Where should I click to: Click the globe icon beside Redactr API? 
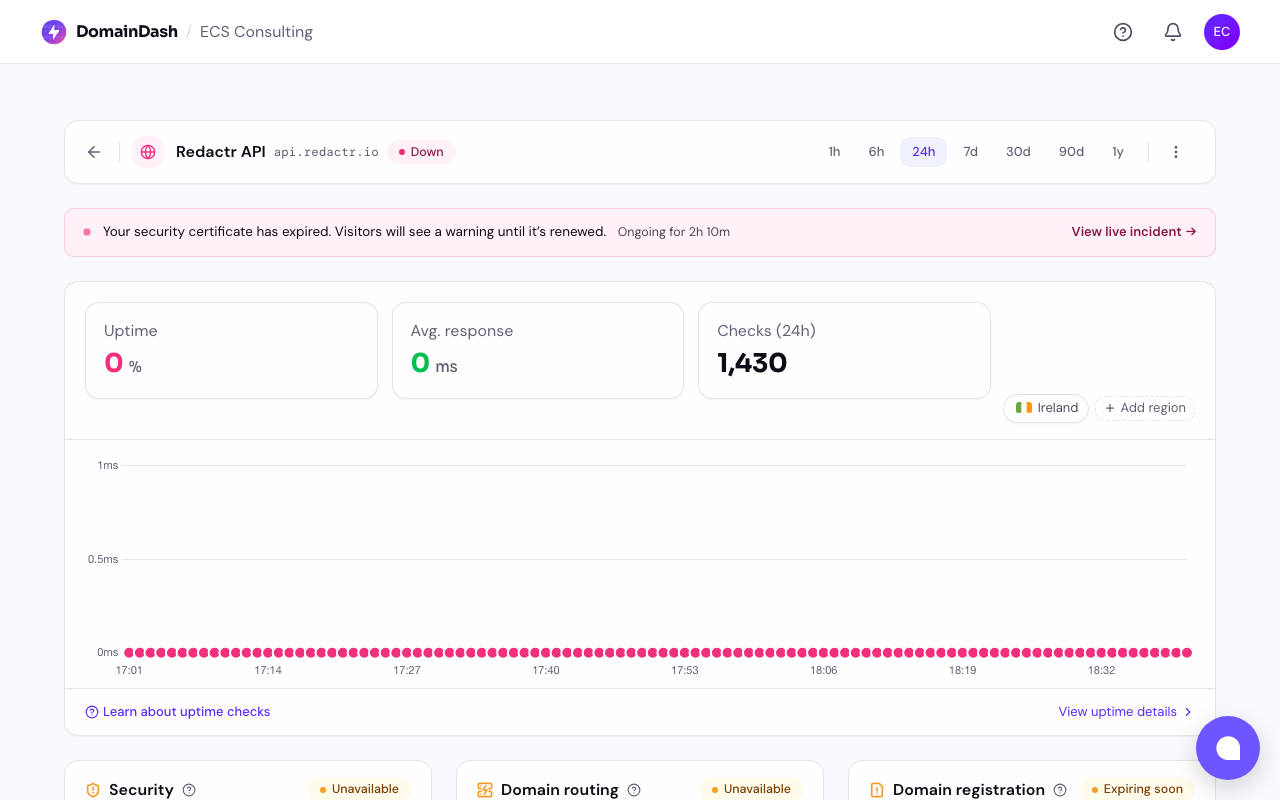coord(148,152)
